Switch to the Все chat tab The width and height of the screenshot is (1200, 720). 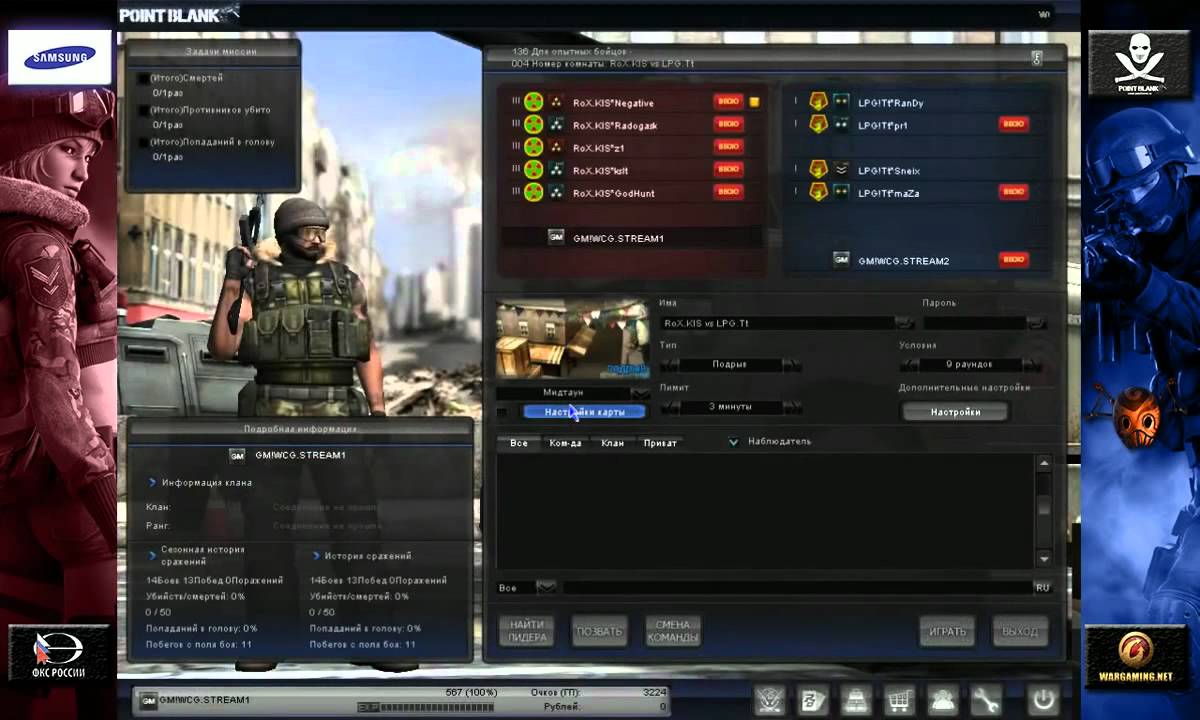[x=519, y=442]
